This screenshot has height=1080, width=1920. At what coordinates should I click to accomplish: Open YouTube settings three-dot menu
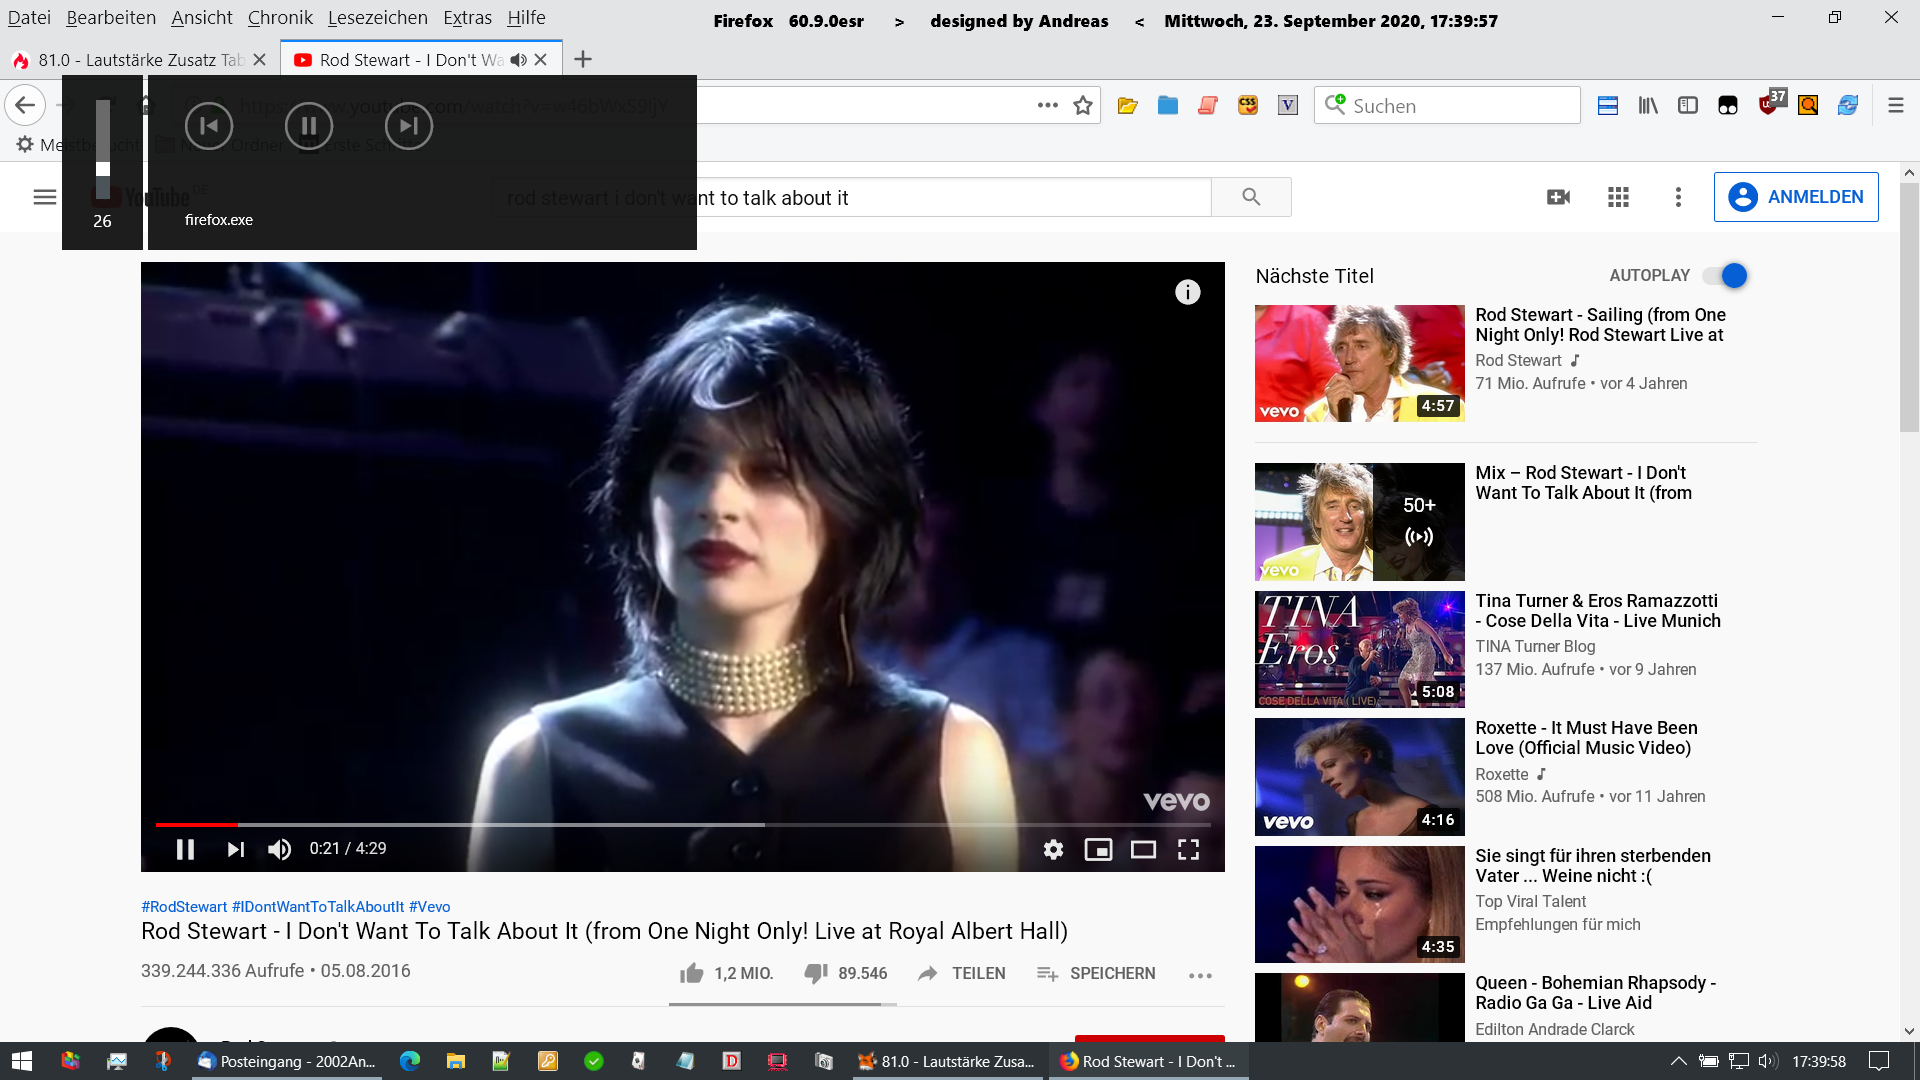click(1678, 197)
